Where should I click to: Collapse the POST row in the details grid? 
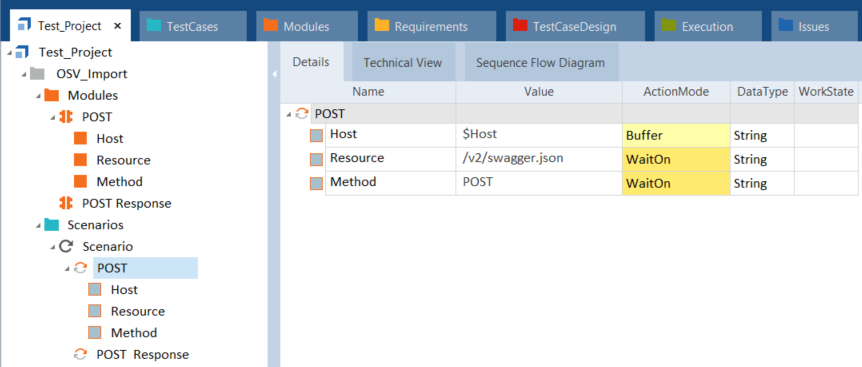click(x=289, y=114)
